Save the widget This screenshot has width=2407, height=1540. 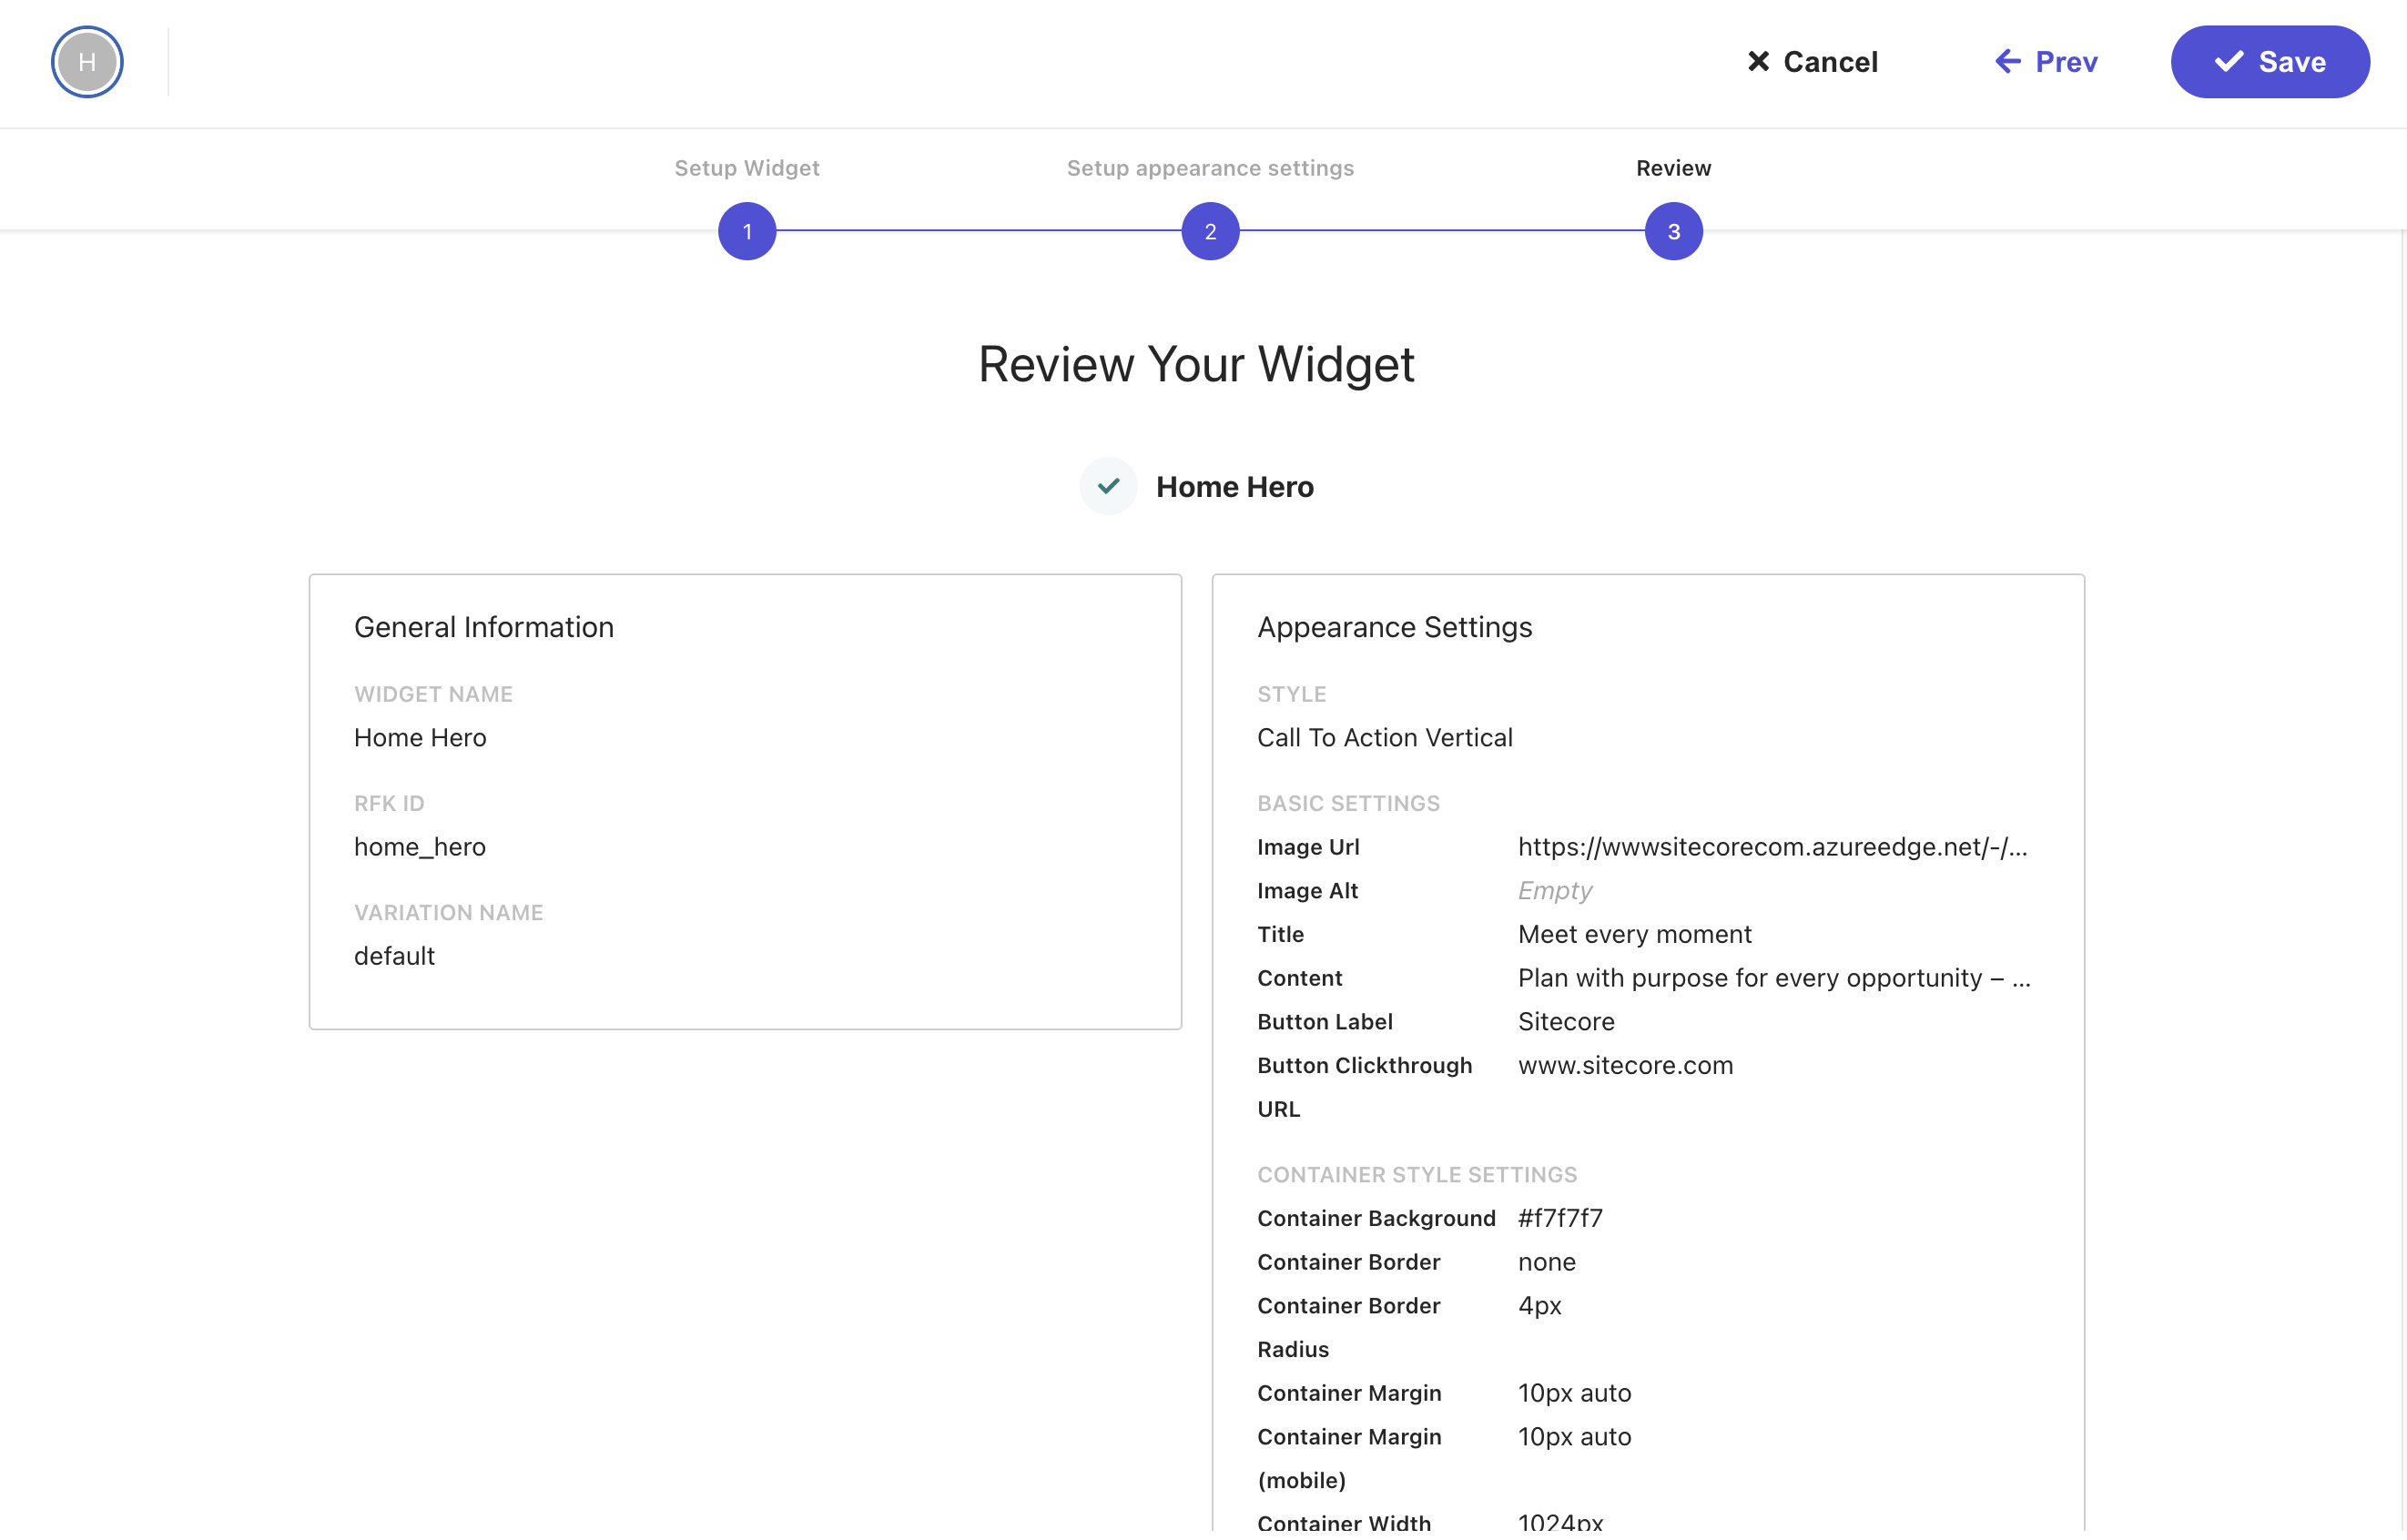[x=2269, y=62]
